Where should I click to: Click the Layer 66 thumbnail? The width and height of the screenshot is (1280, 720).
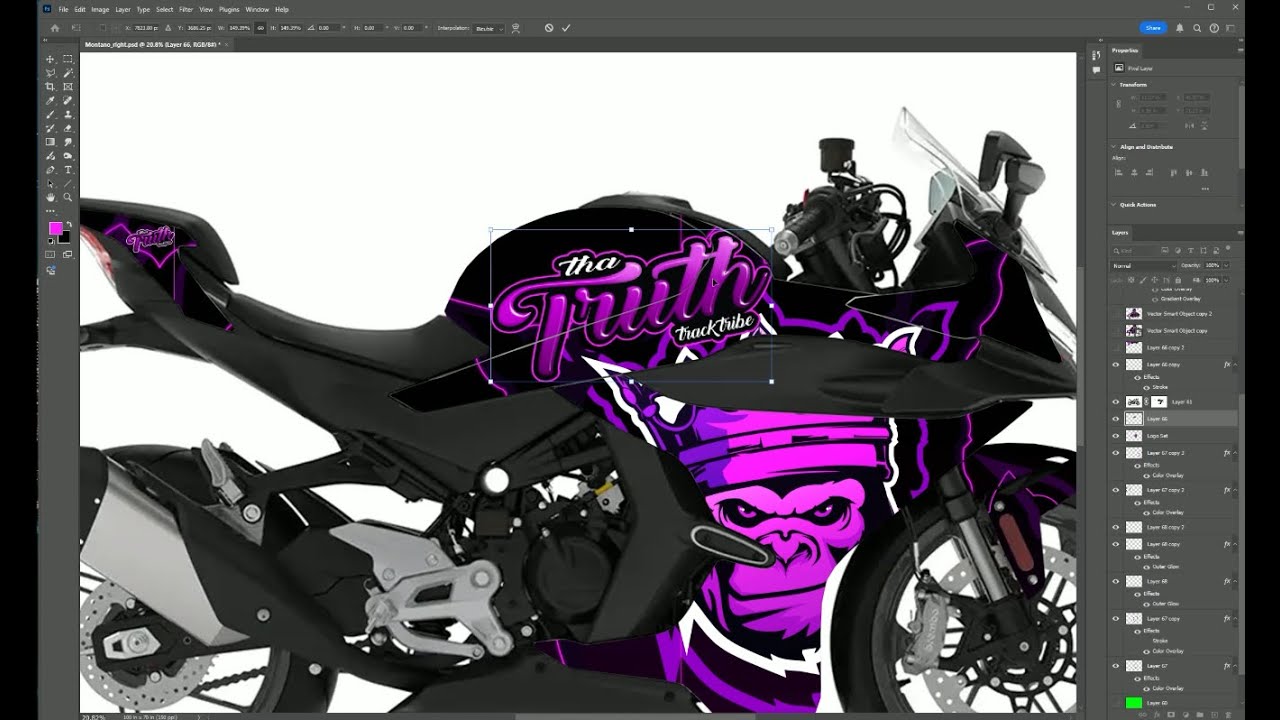tap(1134, 419)
